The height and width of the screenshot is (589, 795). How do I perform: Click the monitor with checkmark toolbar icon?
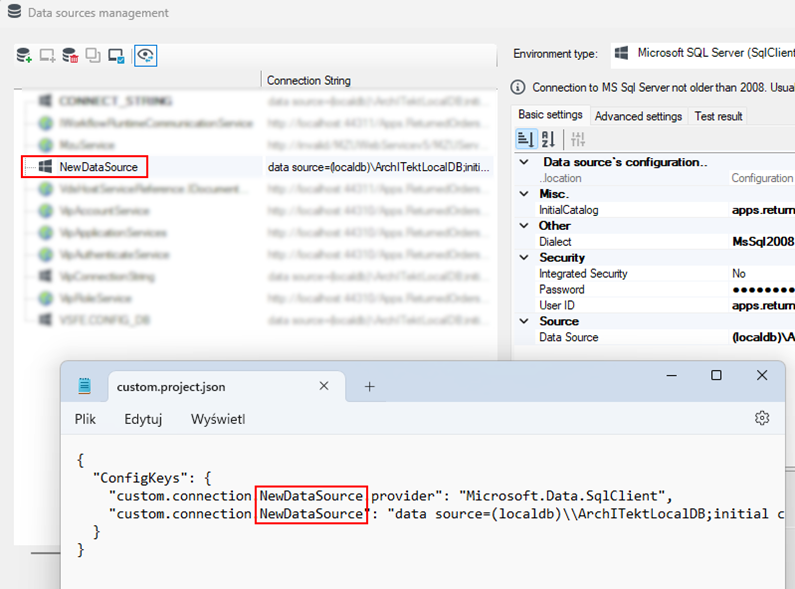pyautogui.click(x=116, y=56)
